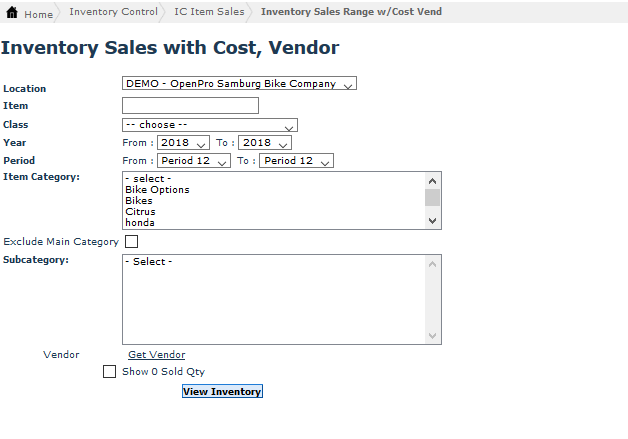Enable Show 0 Sold Qty checkbox
The image size is (628, 439).
[x=110, y=372]
